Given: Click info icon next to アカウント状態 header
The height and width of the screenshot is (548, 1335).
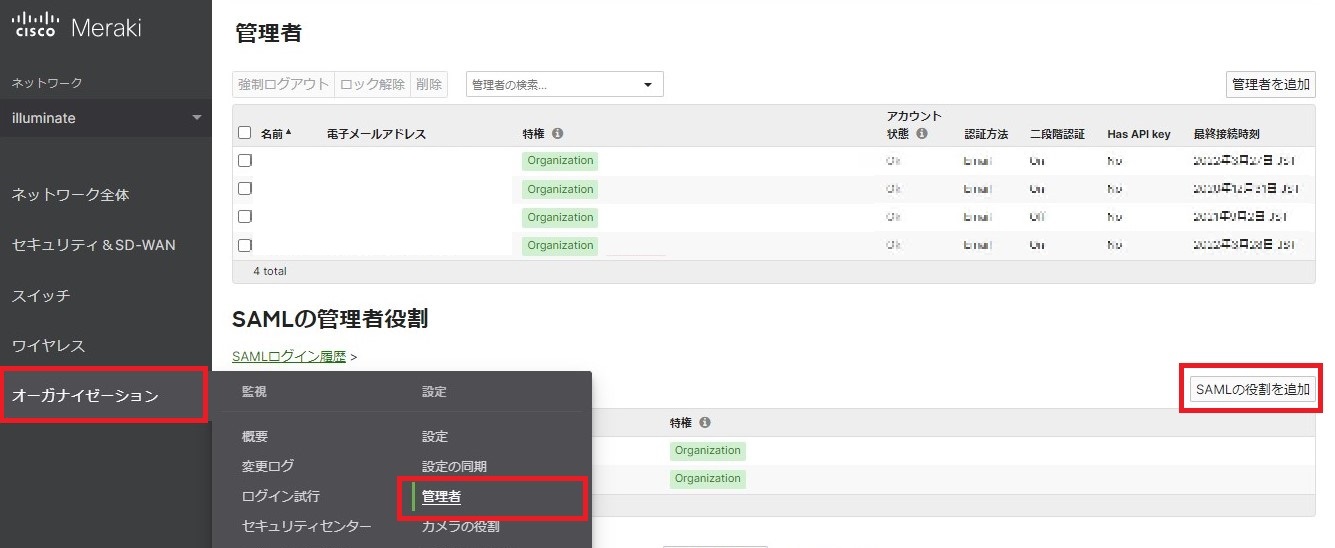Looking at the screenshot, I should 922,134.
